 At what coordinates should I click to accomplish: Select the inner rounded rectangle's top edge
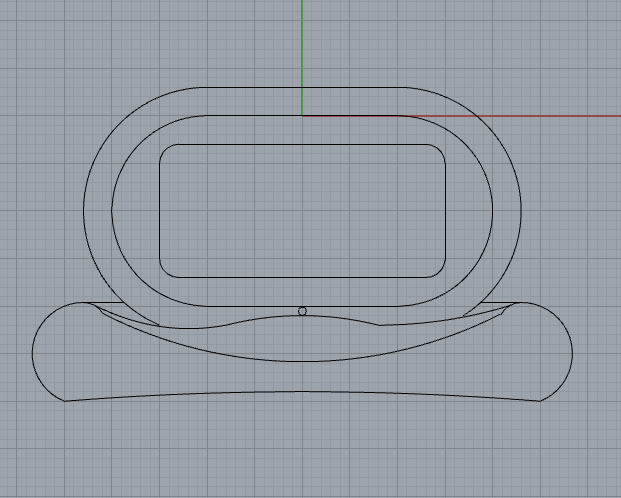click(302, 144)
